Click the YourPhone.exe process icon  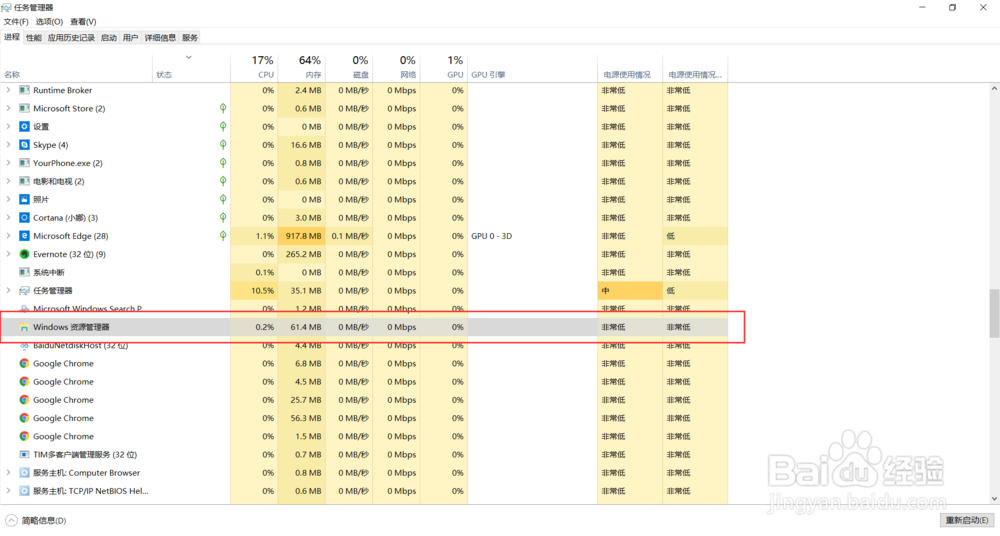pos(24,163)
